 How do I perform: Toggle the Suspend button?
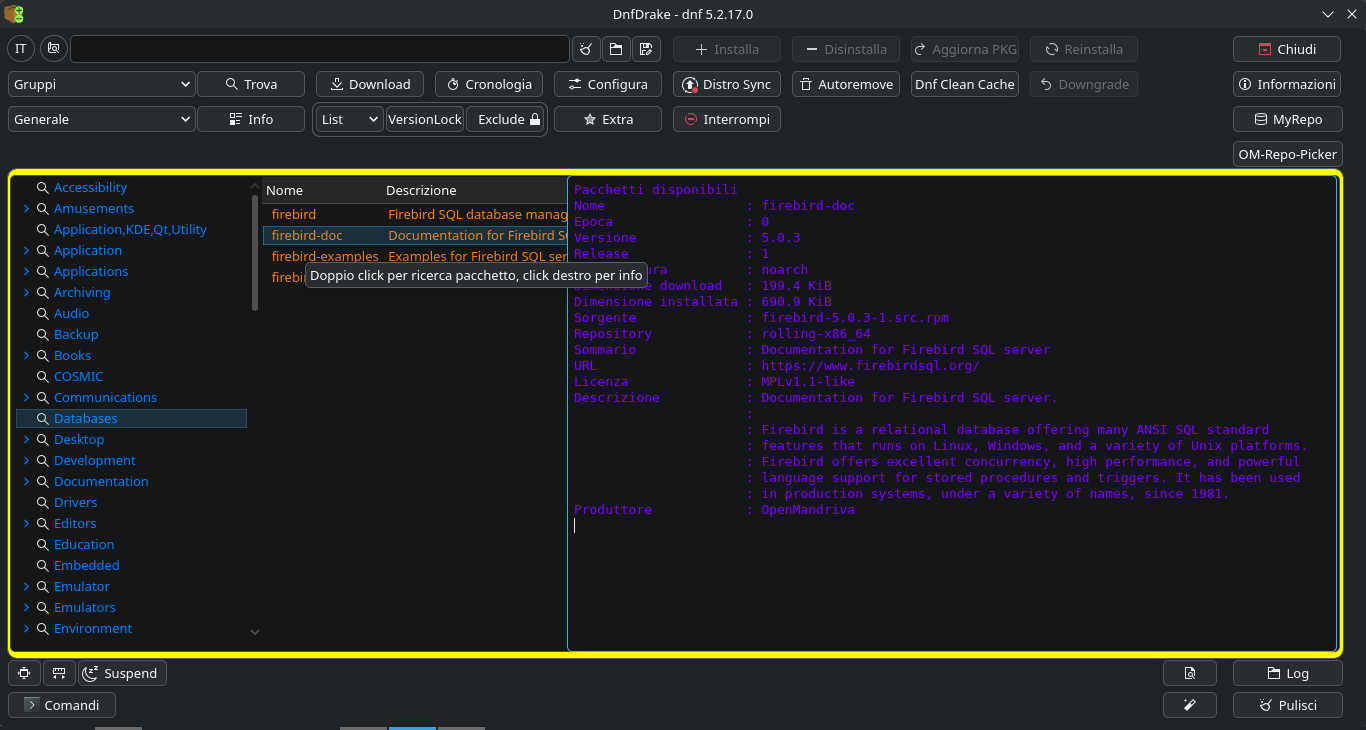click(x=122, y=673)
